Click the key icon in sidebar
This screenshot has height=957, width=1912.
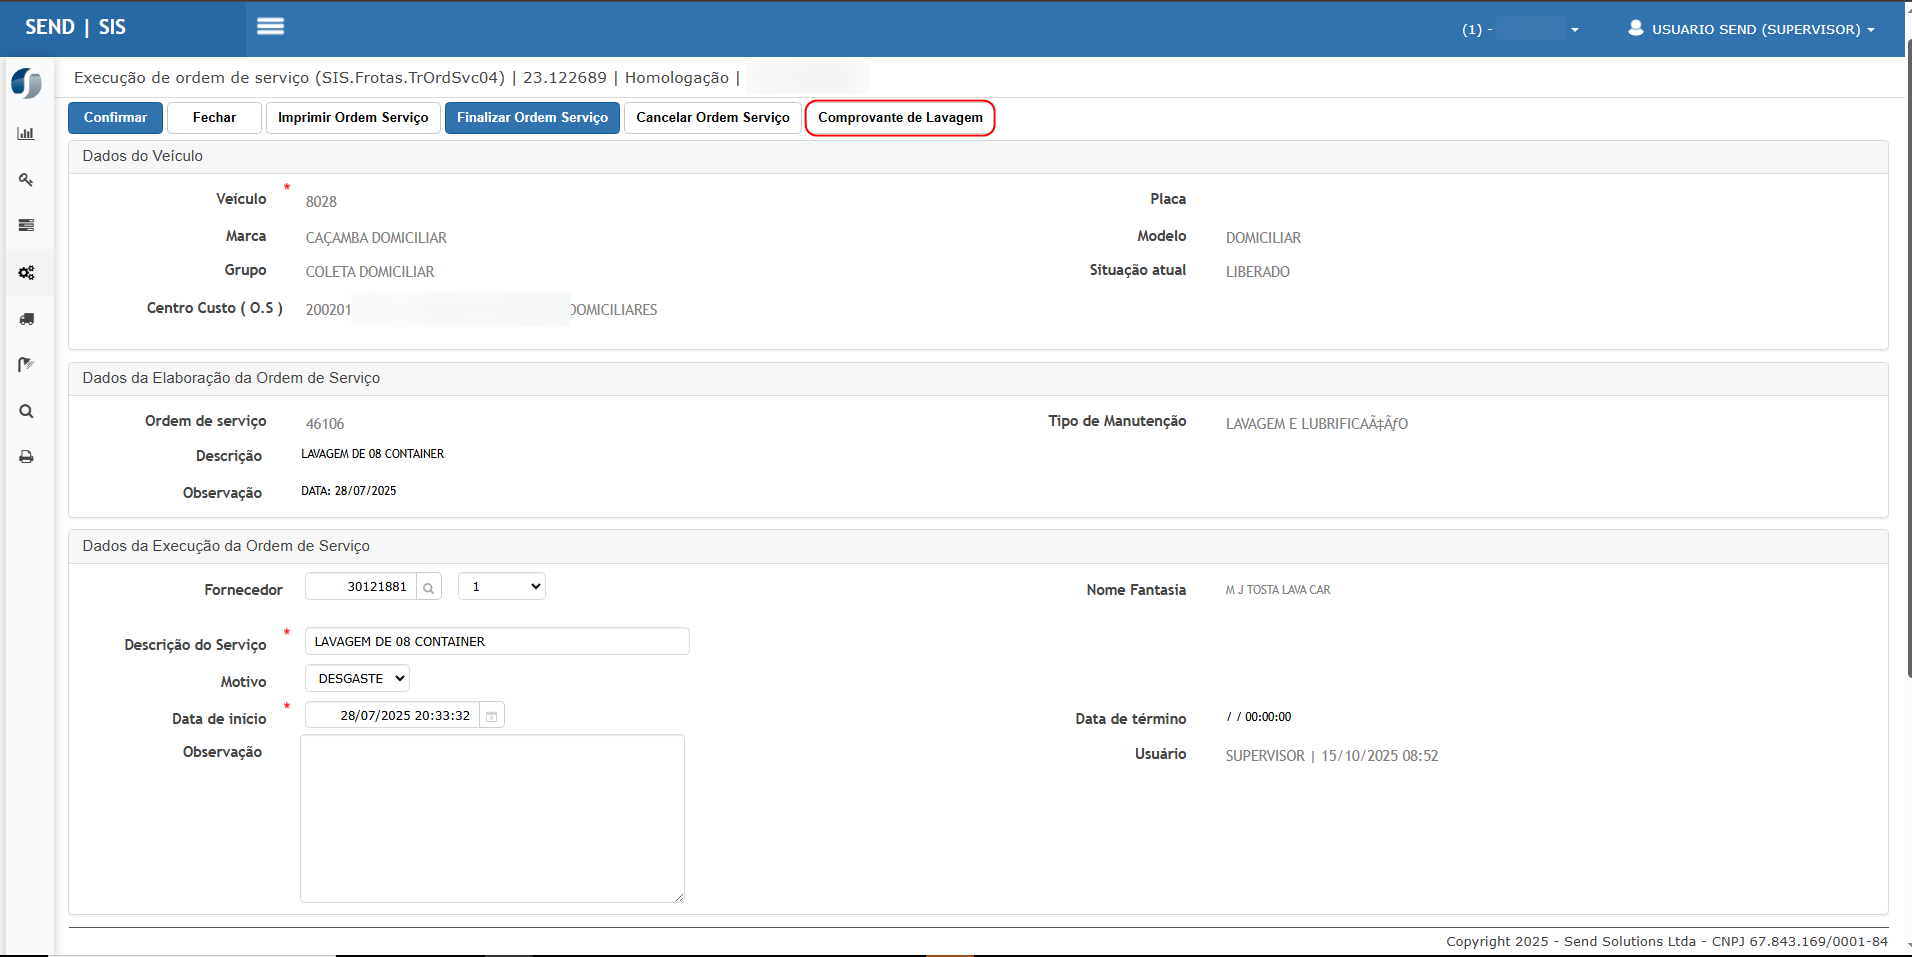click(x=26, y=180)
